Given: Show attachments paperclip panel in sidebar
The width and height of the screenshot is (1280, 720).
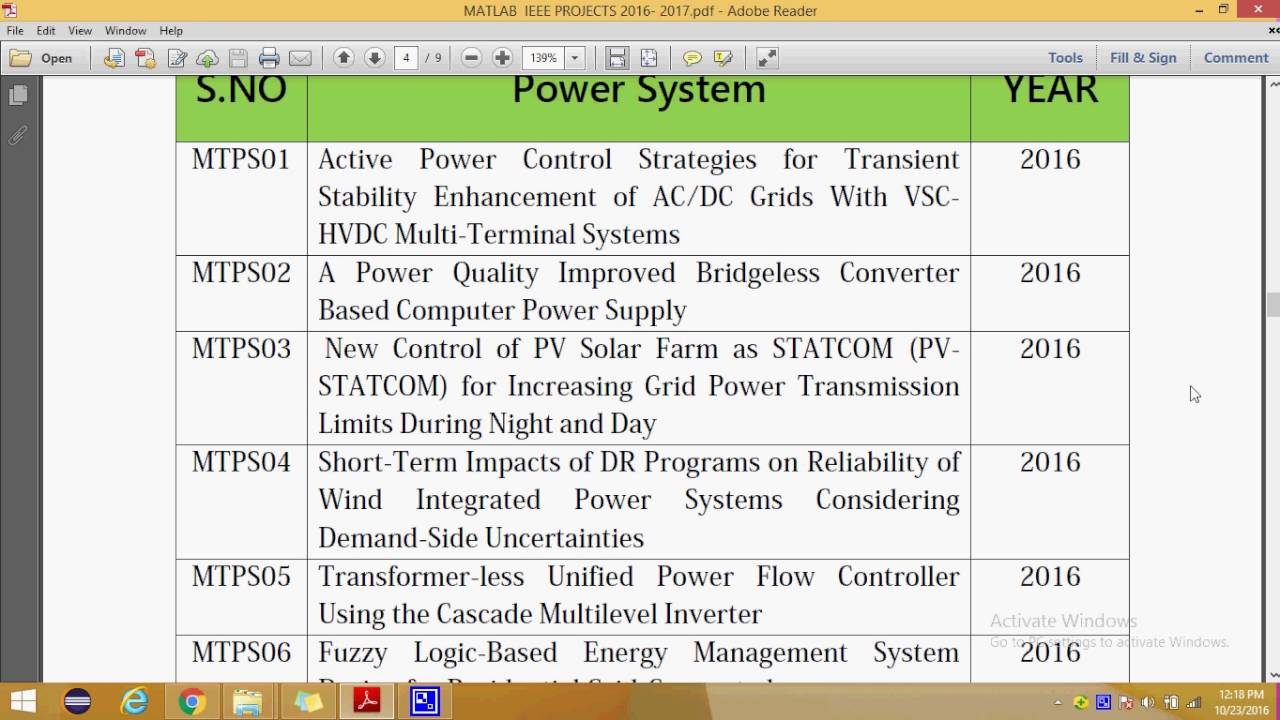Looking at the screenshot, I should 18,136.
